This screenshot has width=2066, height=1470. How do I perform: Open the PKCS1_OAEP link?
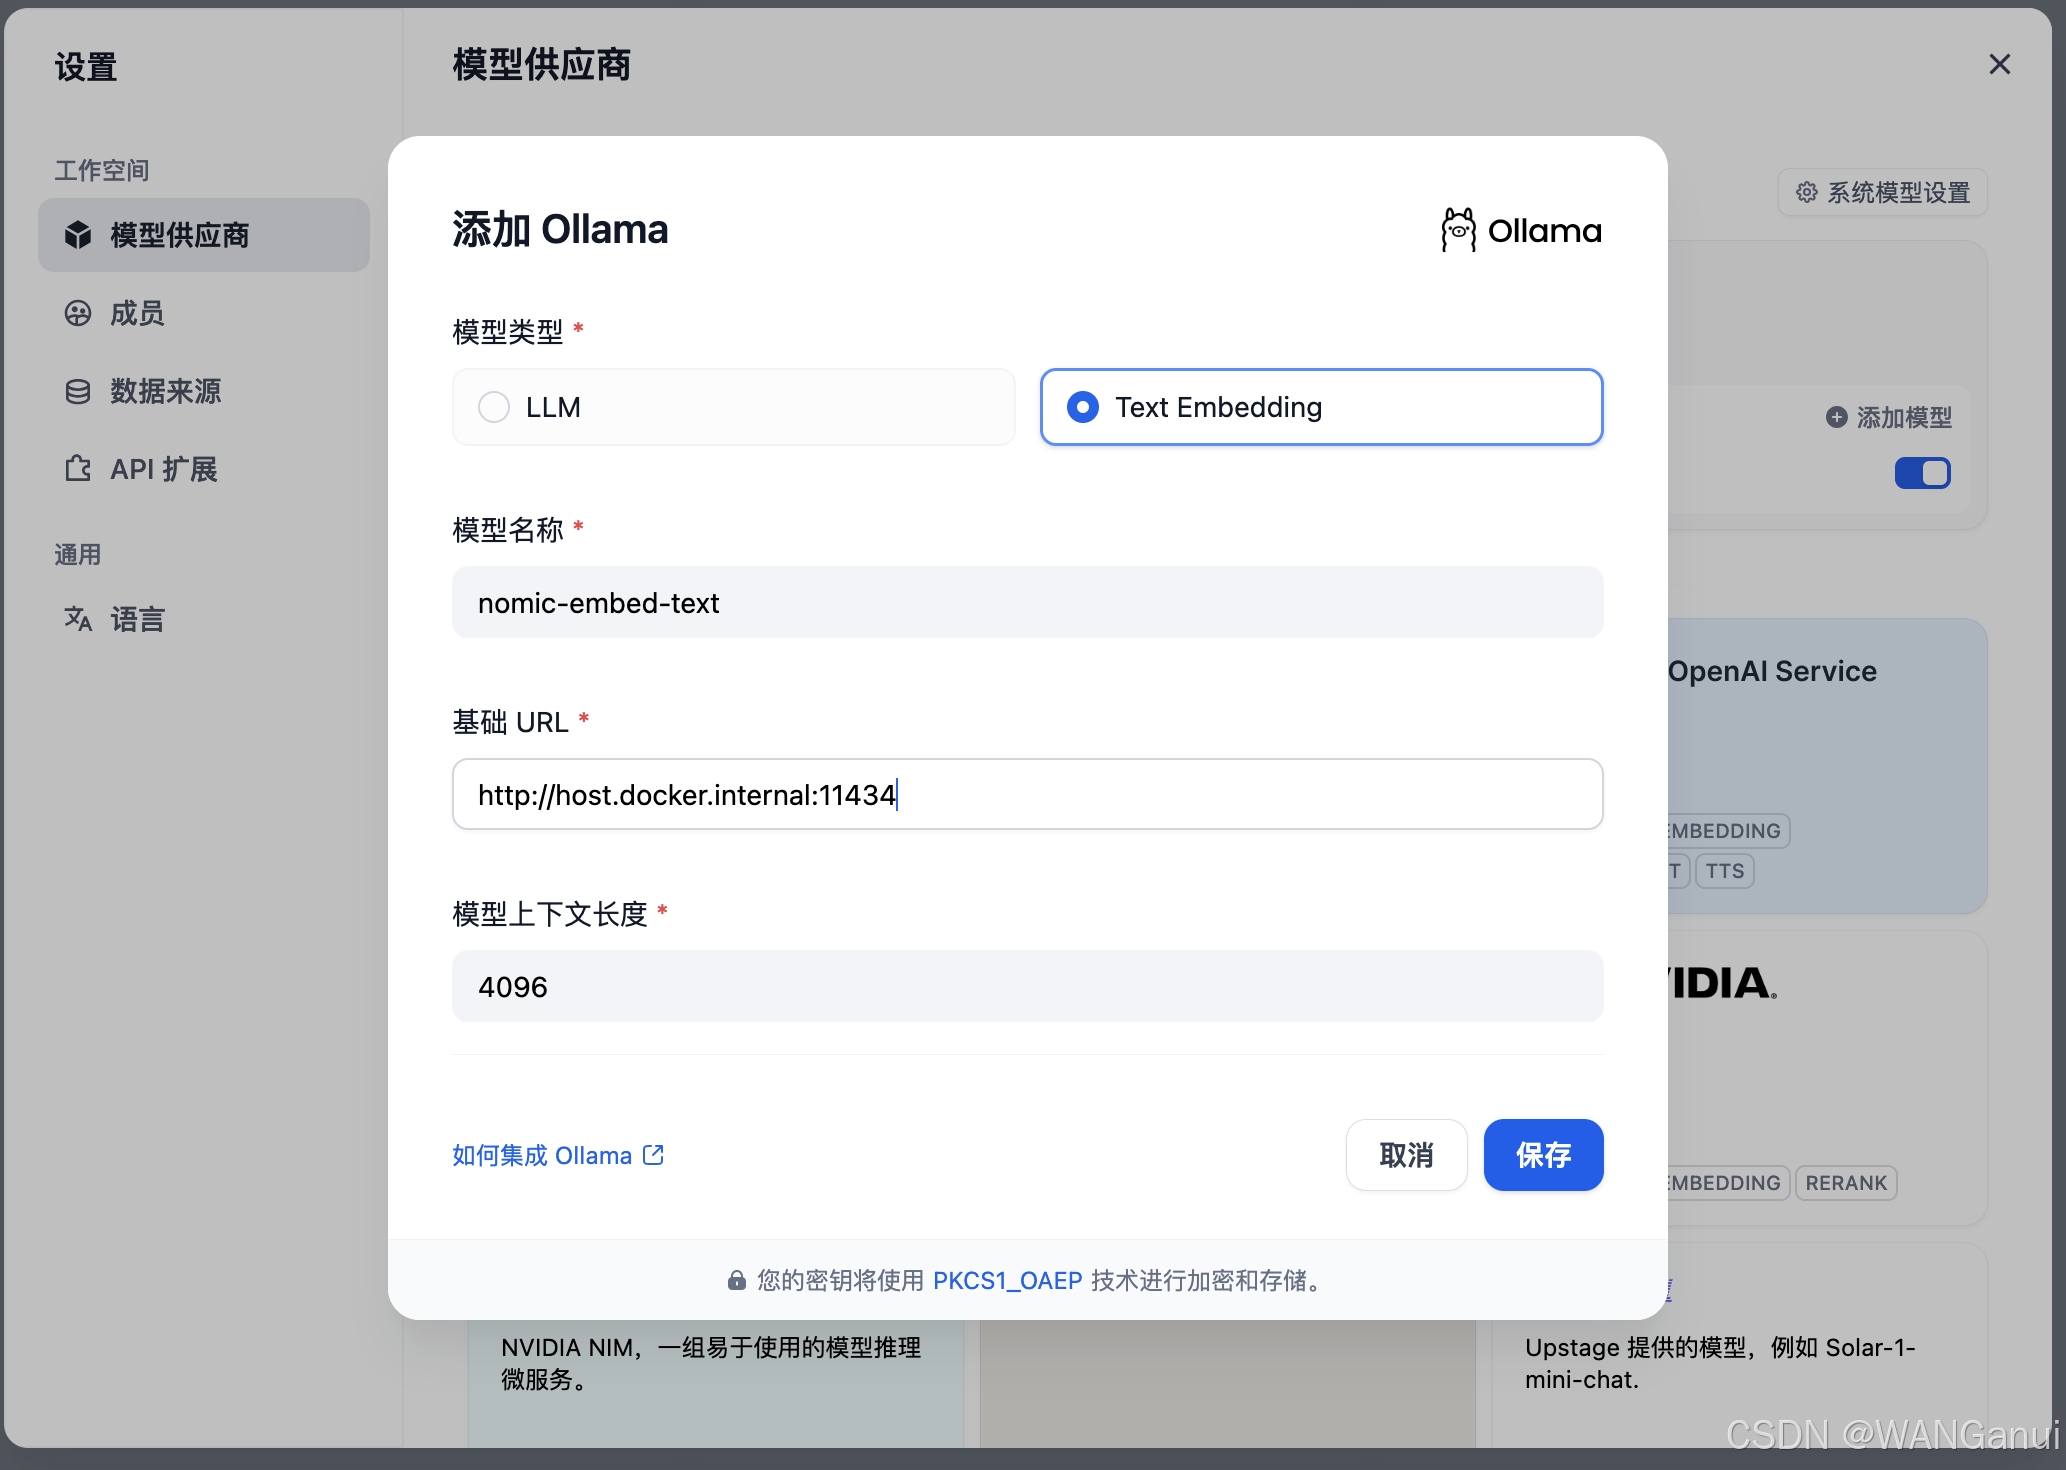click(1007, 1280)
